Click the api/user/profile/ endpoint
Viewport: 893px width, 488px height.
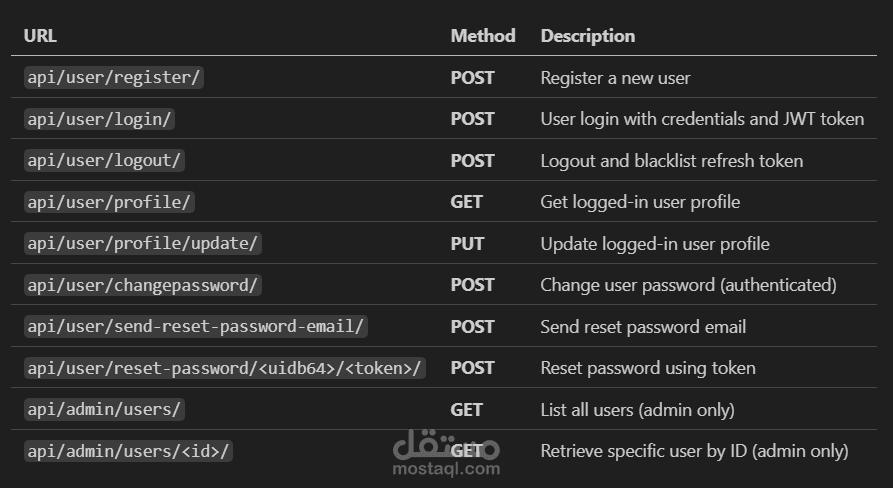(x=109, y=202)
